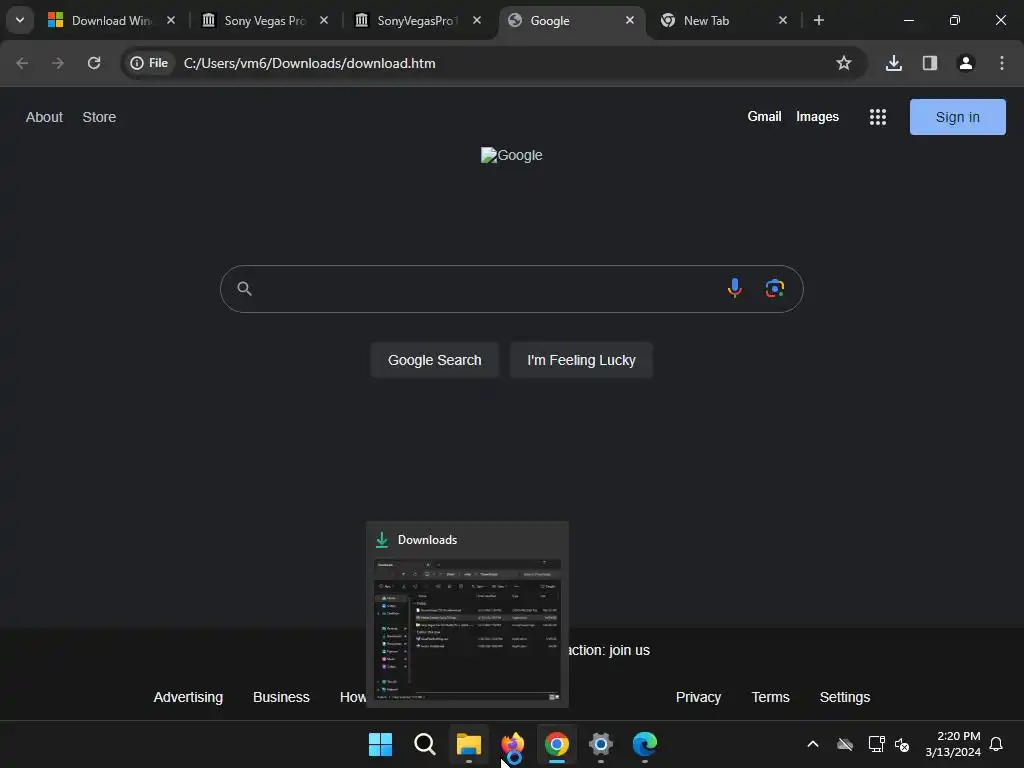This screenshot has height=768, width=1024.
Task: Open Business footer link
Action: tap(281, 697)
